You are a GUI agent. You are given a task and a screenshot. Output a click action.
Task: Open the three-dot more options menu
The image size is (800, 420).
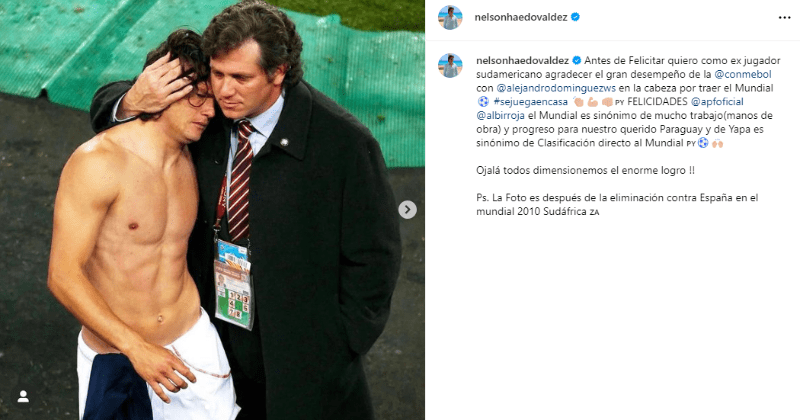[784, 18]
